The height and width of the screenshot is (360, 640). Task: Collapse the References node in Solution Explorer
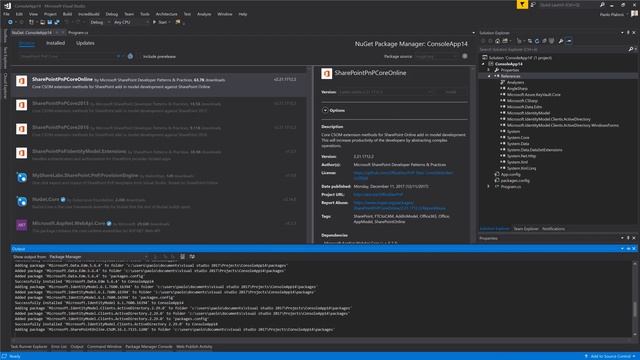point(489,76)
